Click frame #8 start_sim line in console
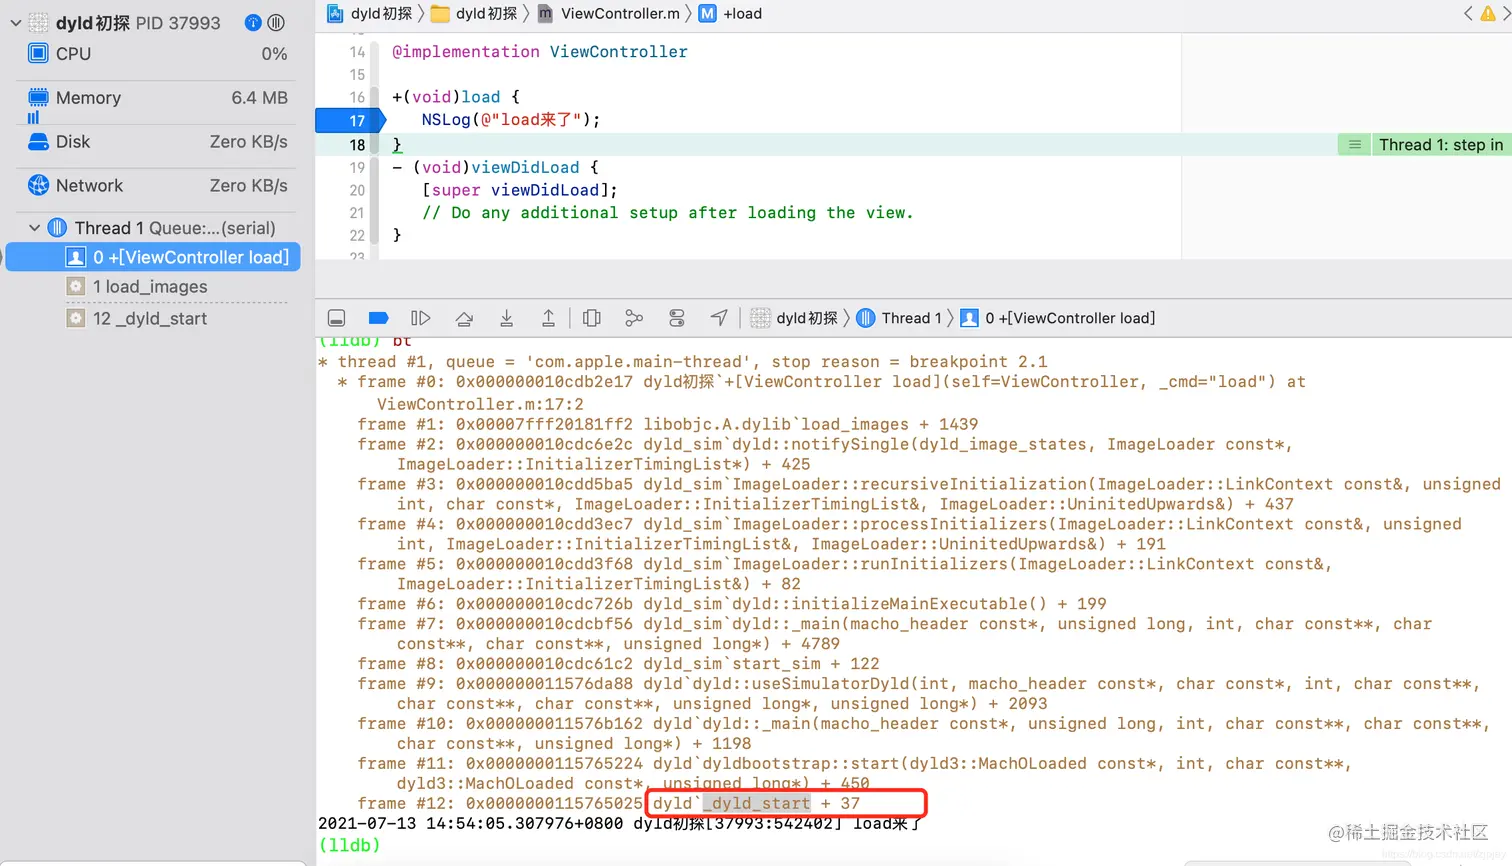Viewport: 1512px width, 866px height. 618,664
